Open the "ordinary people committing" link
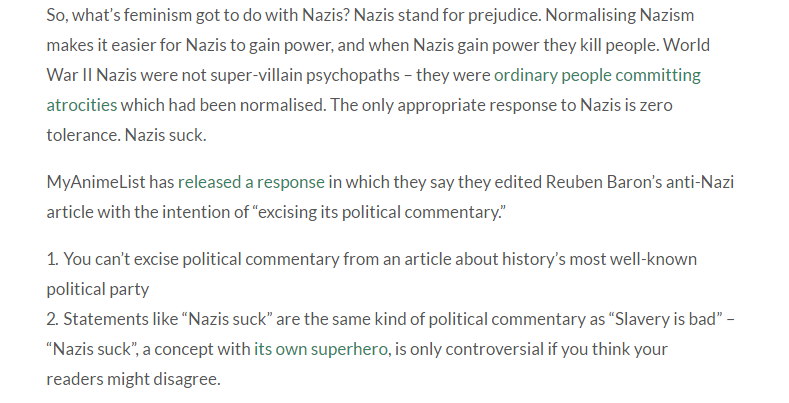Image resolution: width=789 pixels, height=403 pixels. point(597,75)
